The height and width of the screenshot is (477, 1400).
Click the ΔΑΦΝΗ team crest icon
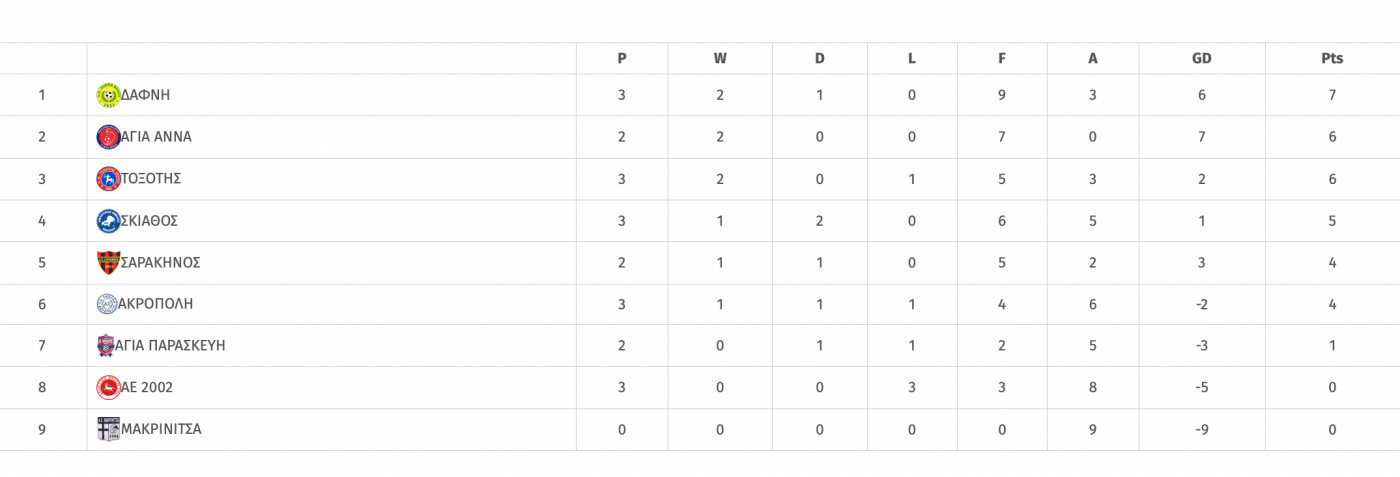pyautogui.click(x=108, y=95)
